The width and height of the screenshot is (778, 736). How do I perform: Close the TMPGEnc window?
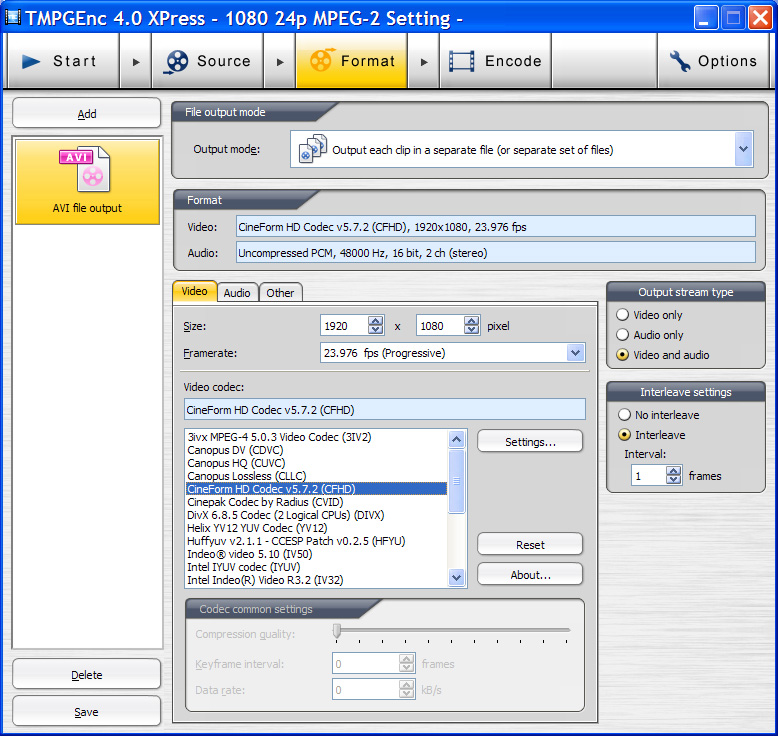coord(760,18)
